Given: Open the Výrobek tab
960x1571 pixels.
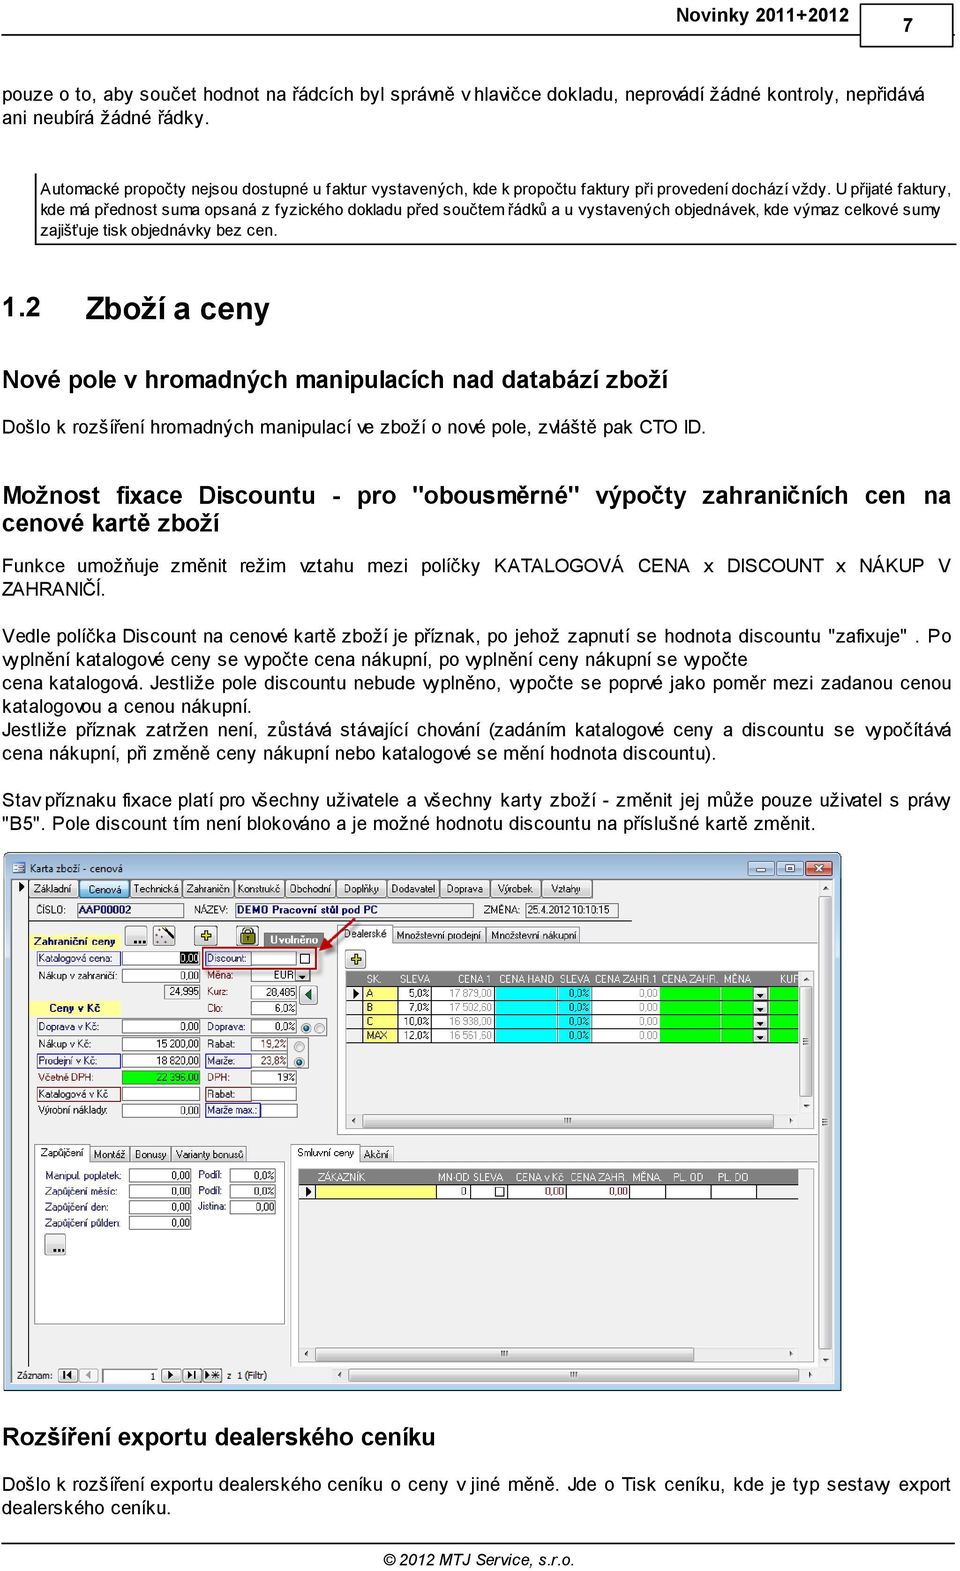Looking at the screenshot, I should point(515,888).
